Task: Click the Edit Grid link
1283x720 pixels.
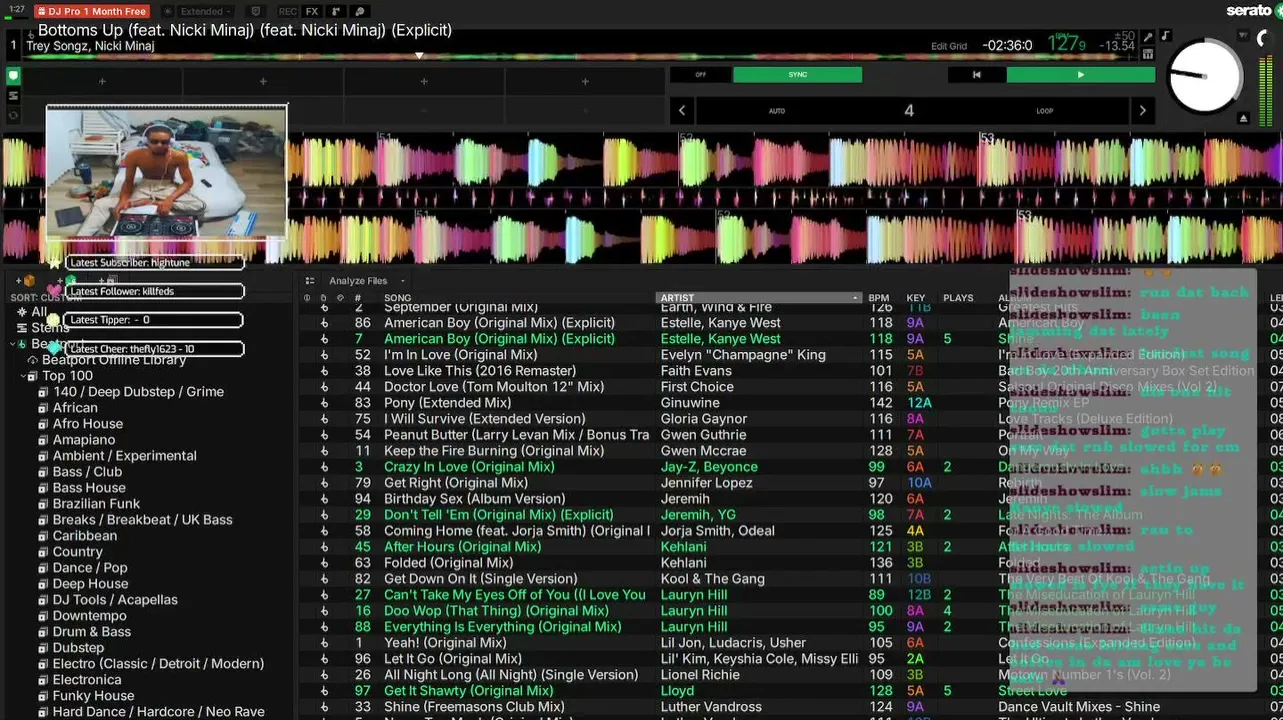Action: (x=949, y=47)
